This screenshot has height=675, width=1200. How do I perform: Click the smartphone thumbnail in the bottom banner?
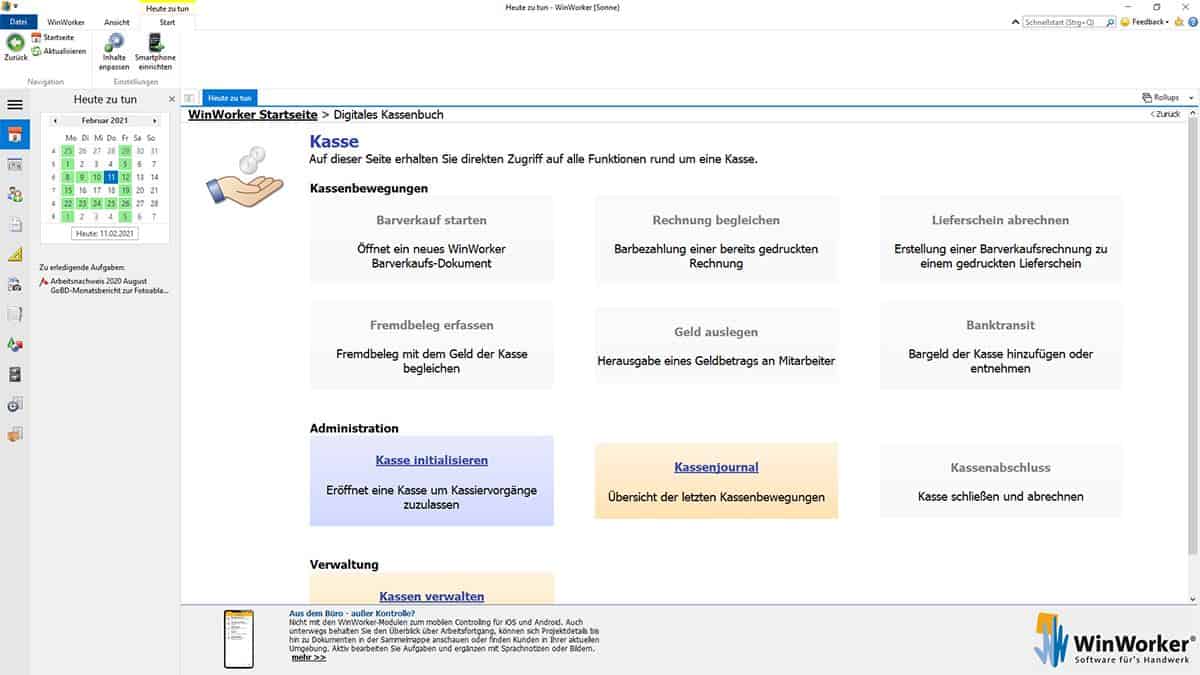coord(238,639)
